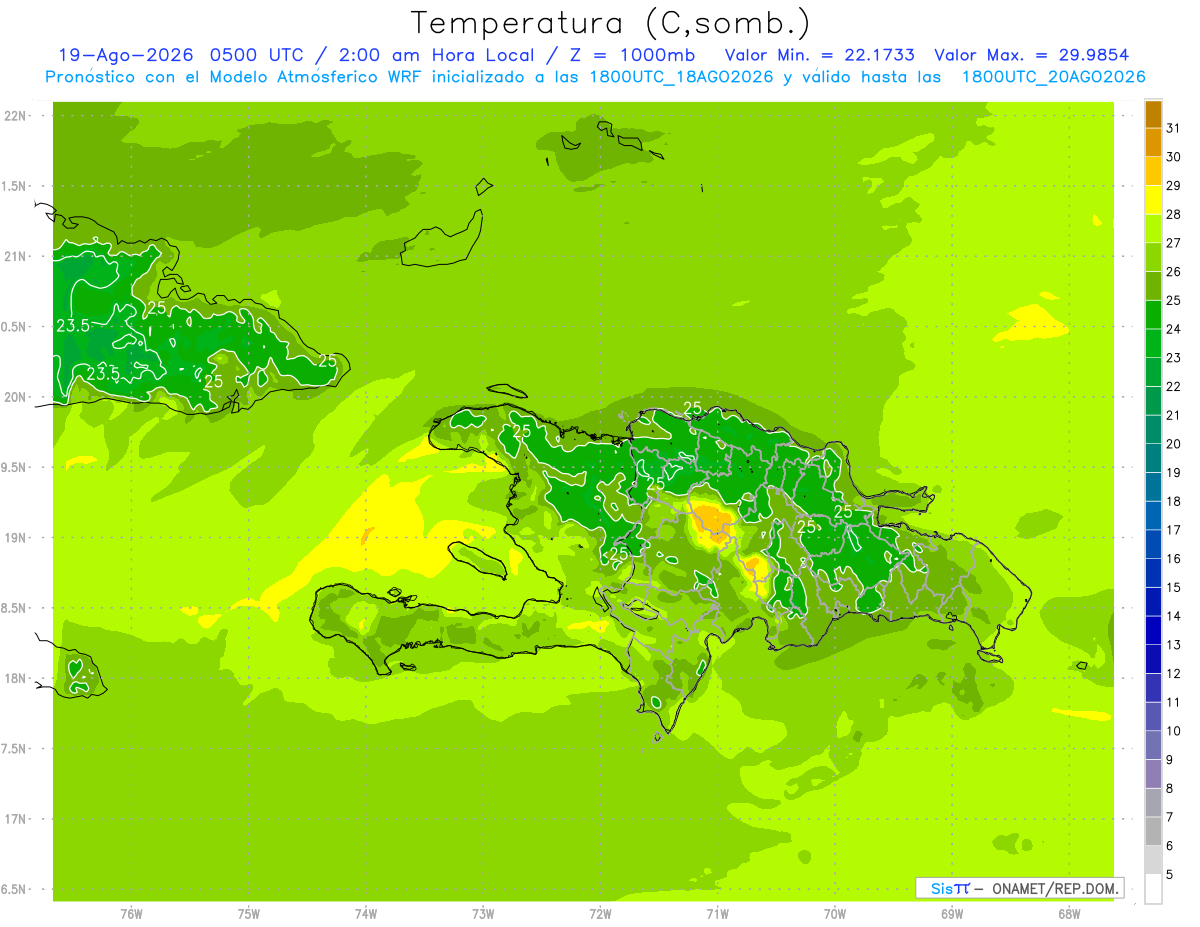Click the '6.5N' latitude label
Viewport: 1200px width, 927px height.
click(15, 889)
